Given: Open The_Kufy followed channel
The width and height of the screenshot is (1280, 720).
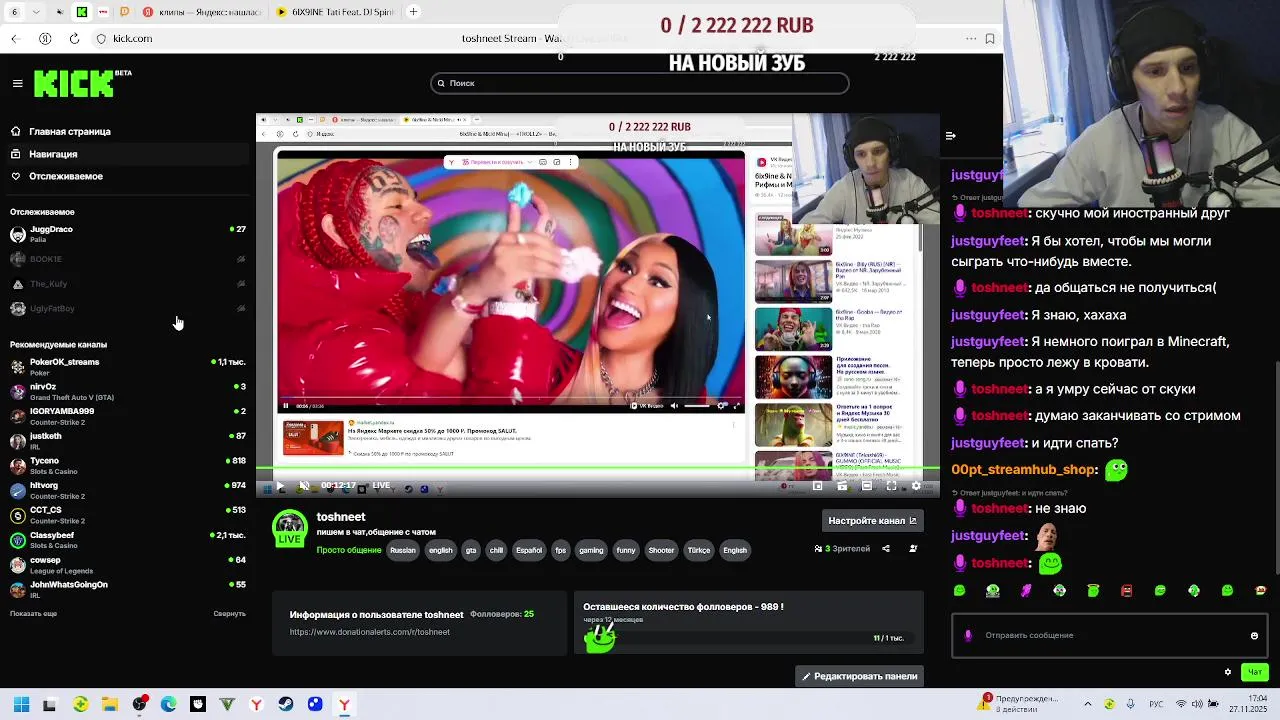Looking at the screenshot, I should click(x=127, y=284).
